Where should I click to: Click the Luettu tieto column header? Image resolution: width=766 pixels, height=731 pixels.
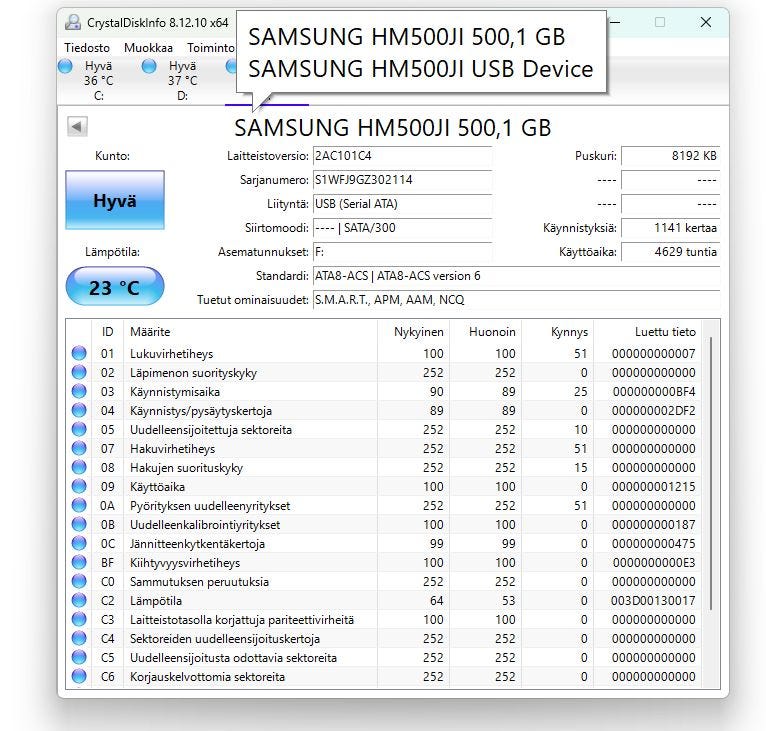pyautogui.click(x=647, y=332)
